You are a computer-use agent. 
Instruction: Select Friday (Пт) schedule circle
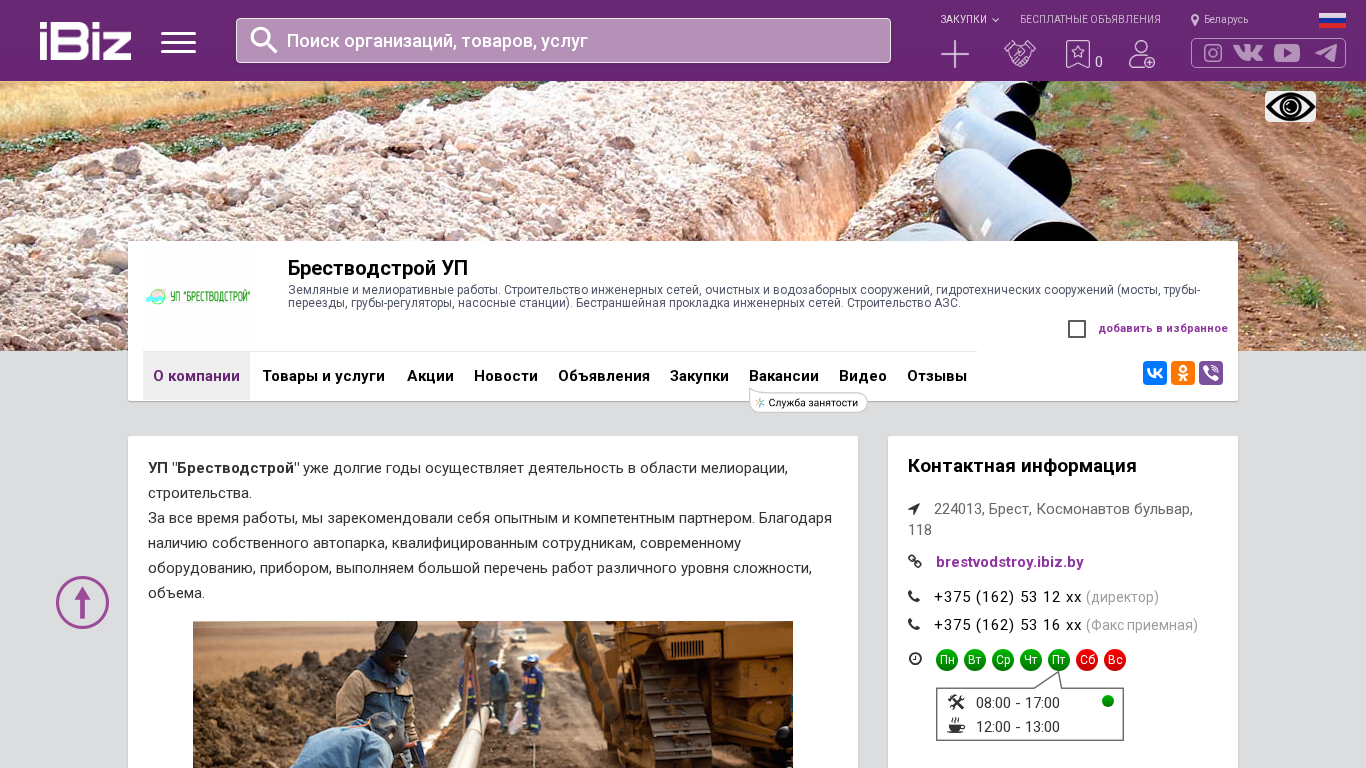pos(1059,660)
